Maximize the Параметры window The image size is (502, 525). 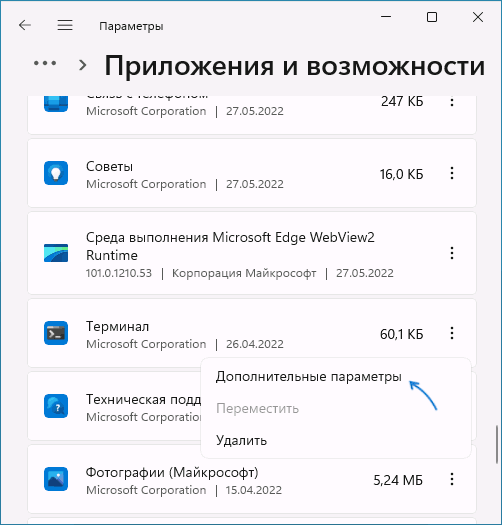(432, 17)
